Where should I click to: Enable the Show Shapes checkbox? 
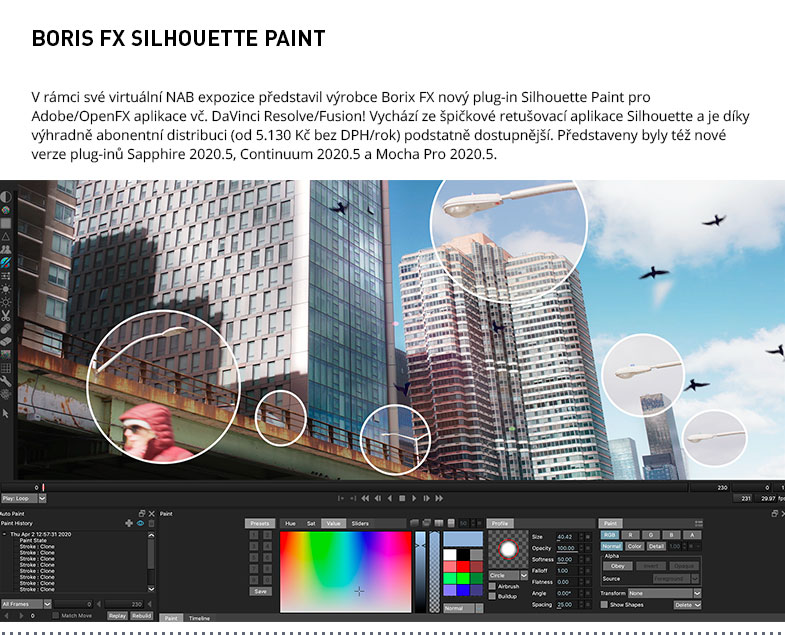[x=604, y=605]
